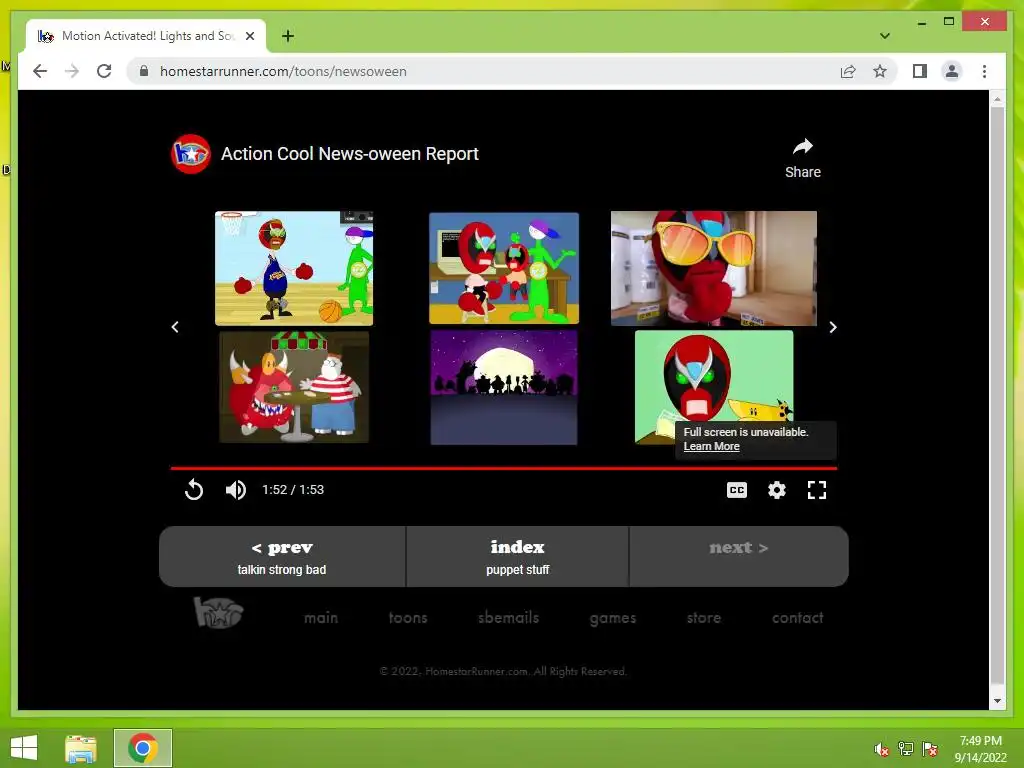
Task: Open the Action Cool News-oween Report title
Action: 349,154
